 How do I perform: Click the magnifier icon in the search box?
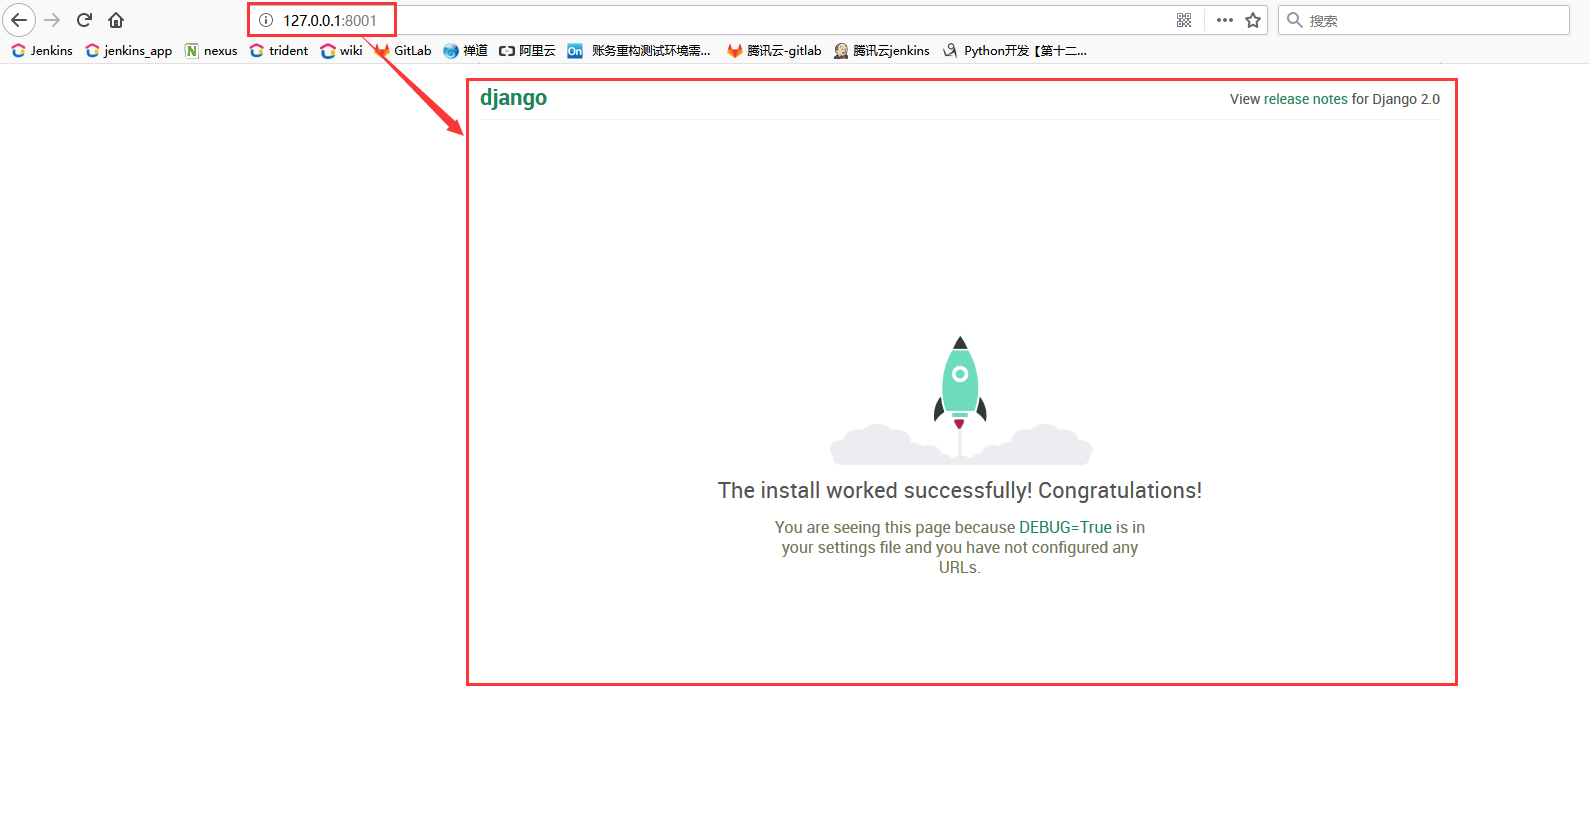point(1294,20)
